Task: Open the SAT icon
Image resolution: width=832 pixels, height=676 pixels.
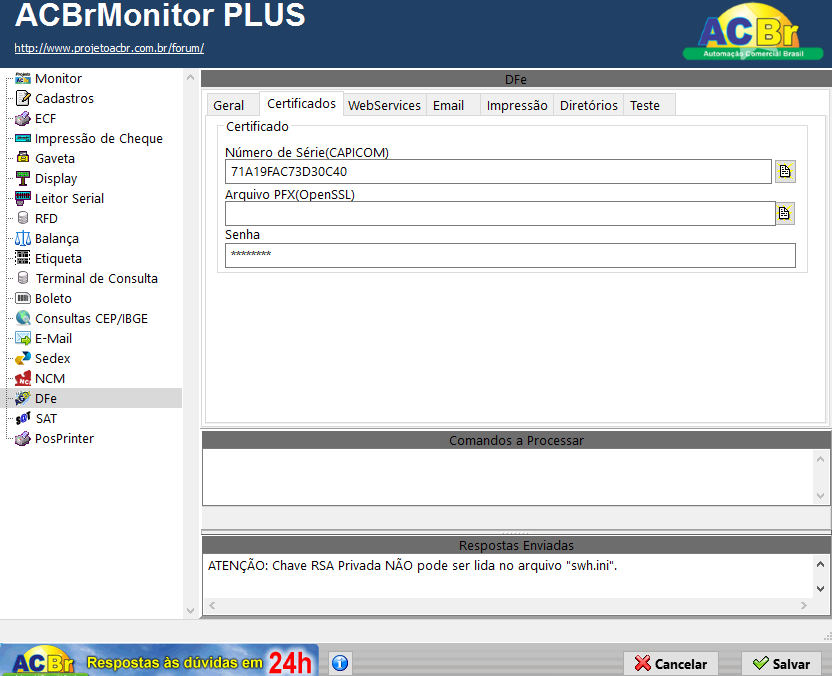Action: coord(23,419)
